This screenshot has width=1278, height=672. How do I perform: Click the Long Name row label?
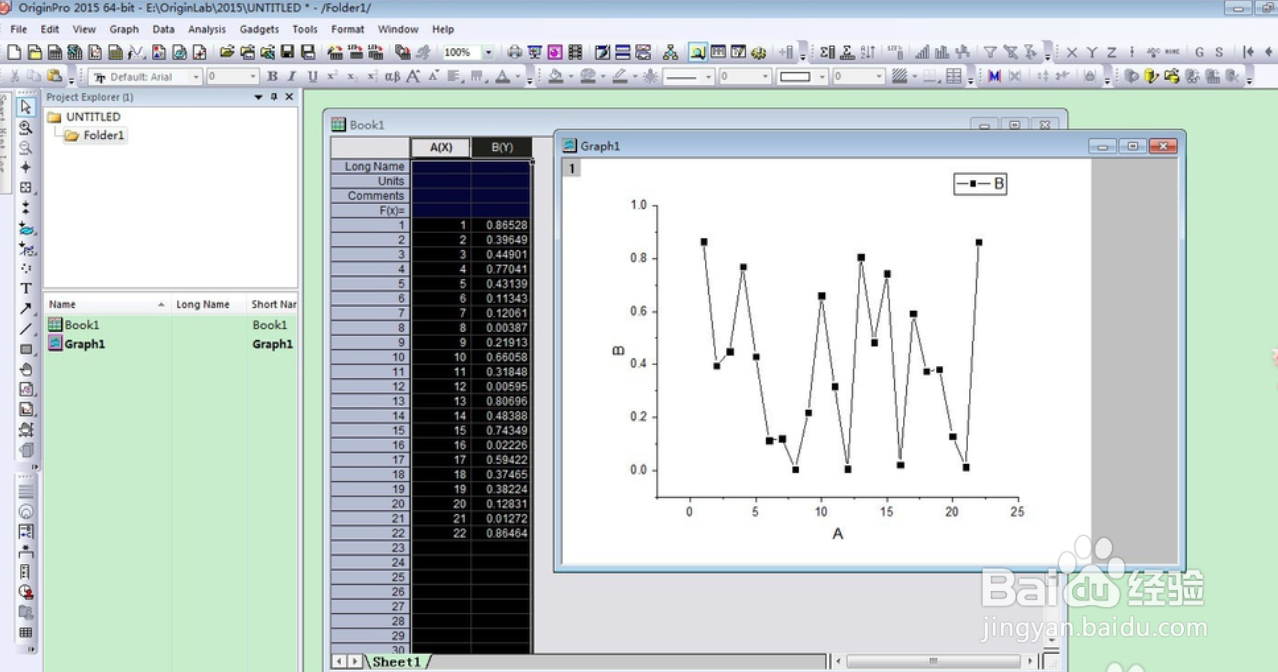[371, 166]
